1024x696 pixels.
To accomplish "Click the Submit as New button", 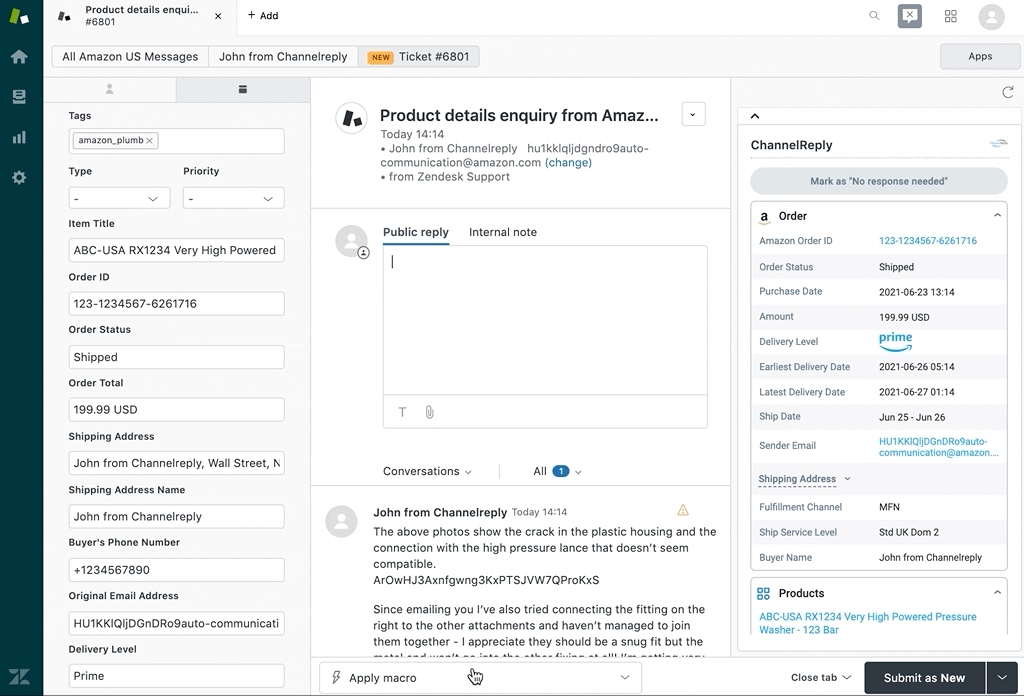I will pyautogui.click(x=924, y=678).
